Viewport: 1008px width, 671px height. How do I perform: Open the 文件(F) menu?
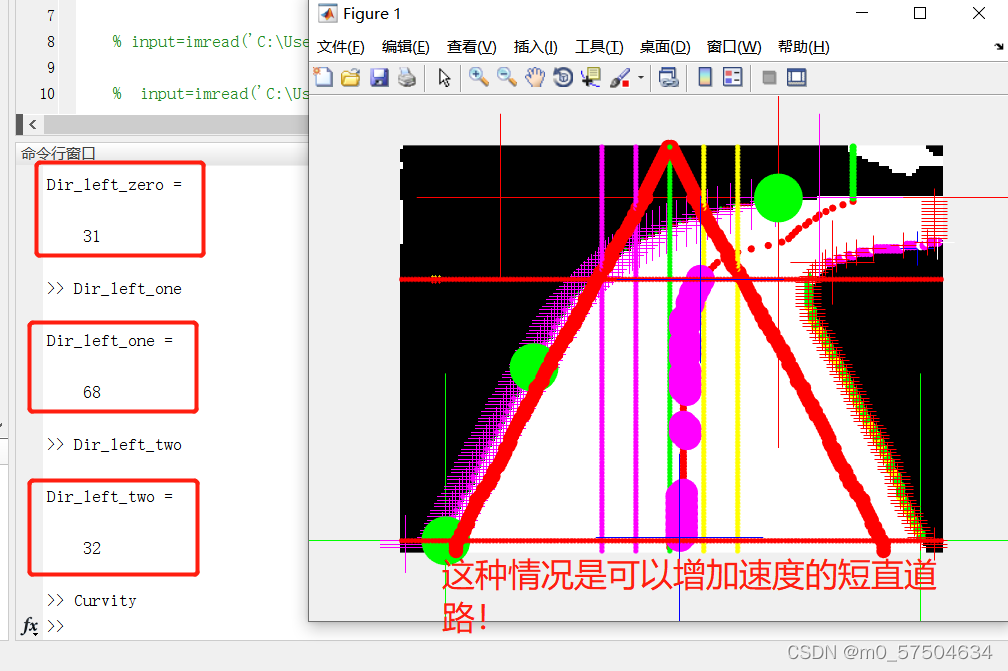click(x=341, y=47)
